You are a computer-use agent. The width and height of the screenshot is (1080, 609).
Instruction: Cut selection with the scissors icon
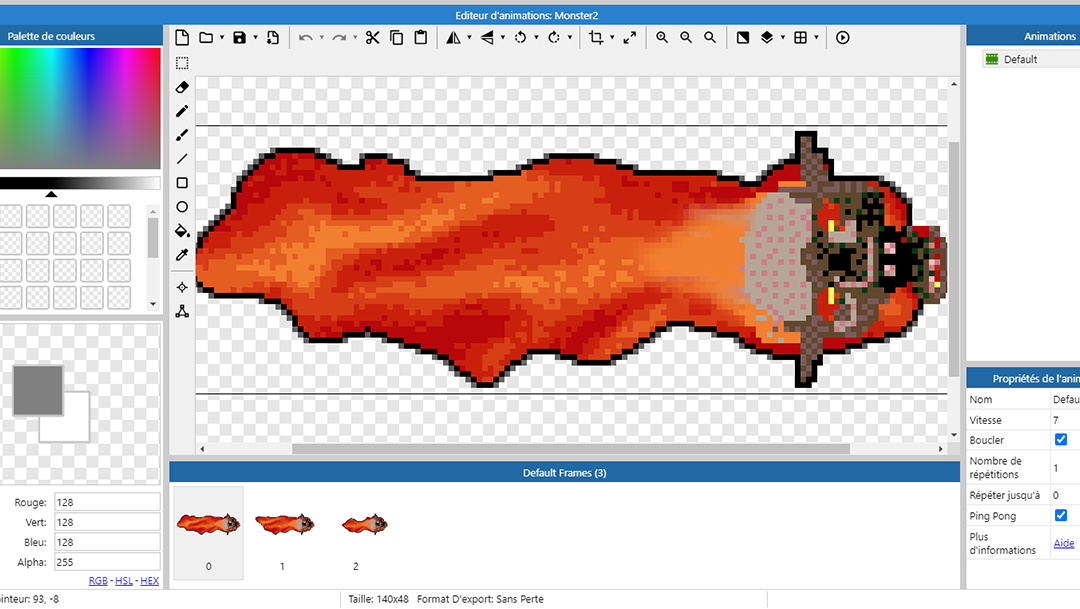[373, 37]
